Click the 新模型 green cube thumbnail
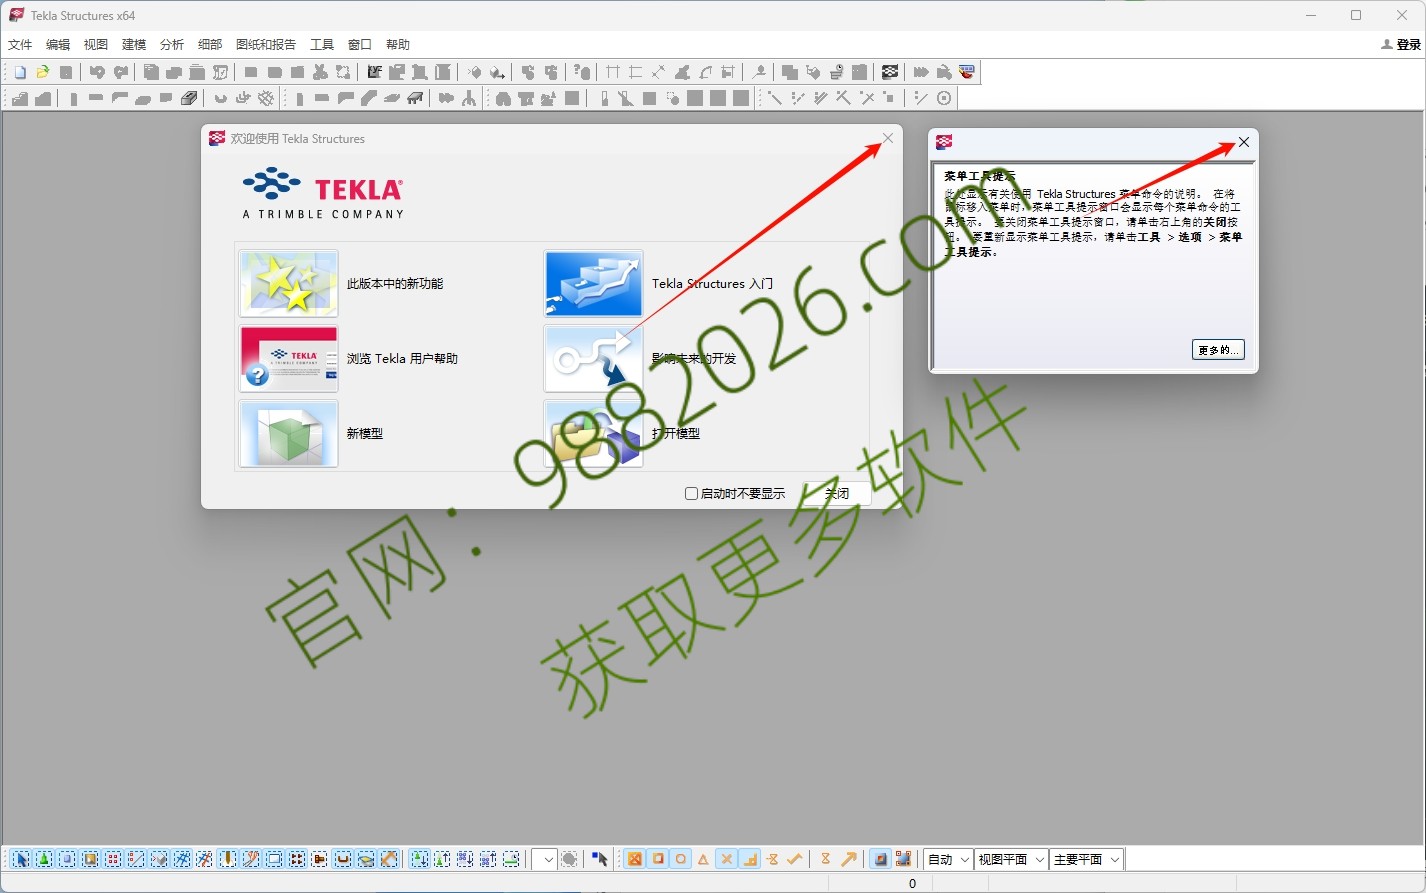Viewport: 1426px width, 893px height. pos(288,433)
